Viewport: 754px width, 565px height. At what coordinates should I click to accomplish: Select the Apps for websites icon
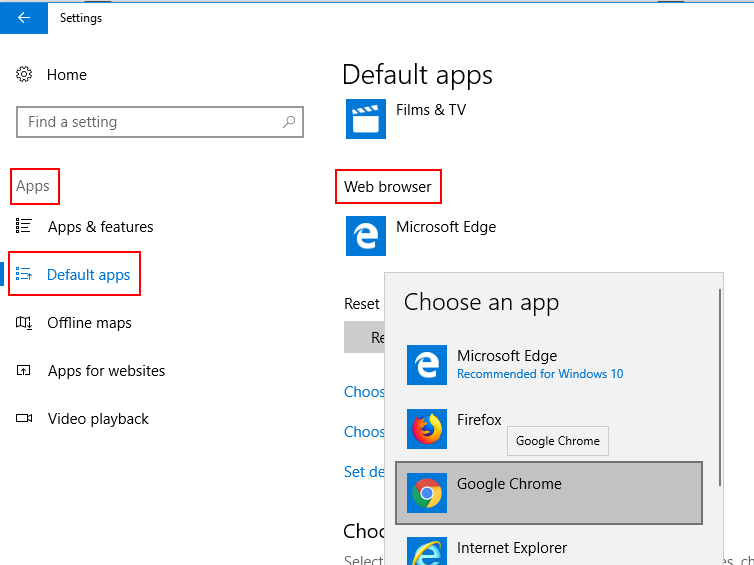coord(24,370)
